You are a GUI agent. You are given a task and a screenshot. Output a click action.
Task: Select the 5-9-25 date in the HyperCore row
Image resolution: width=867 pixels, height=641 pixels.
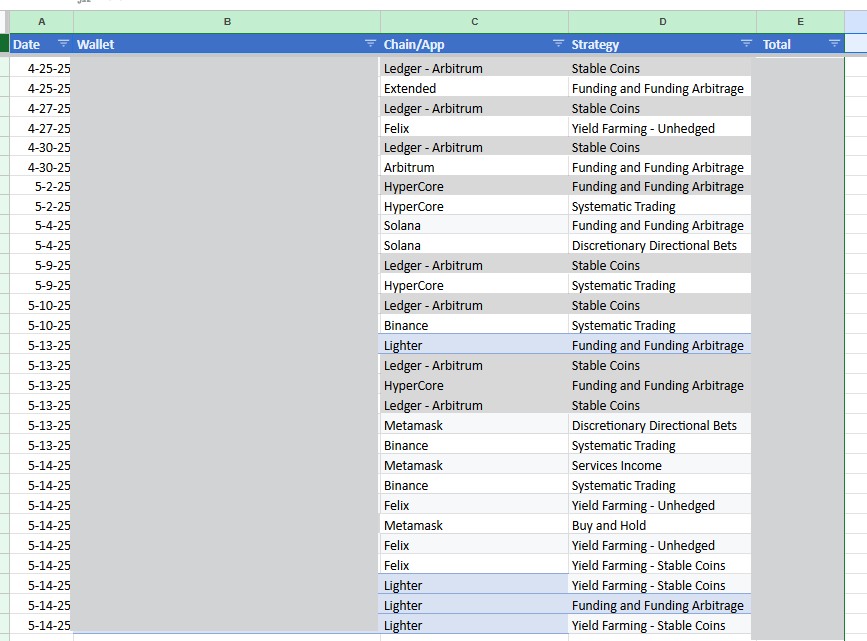[x=41, y=286]
